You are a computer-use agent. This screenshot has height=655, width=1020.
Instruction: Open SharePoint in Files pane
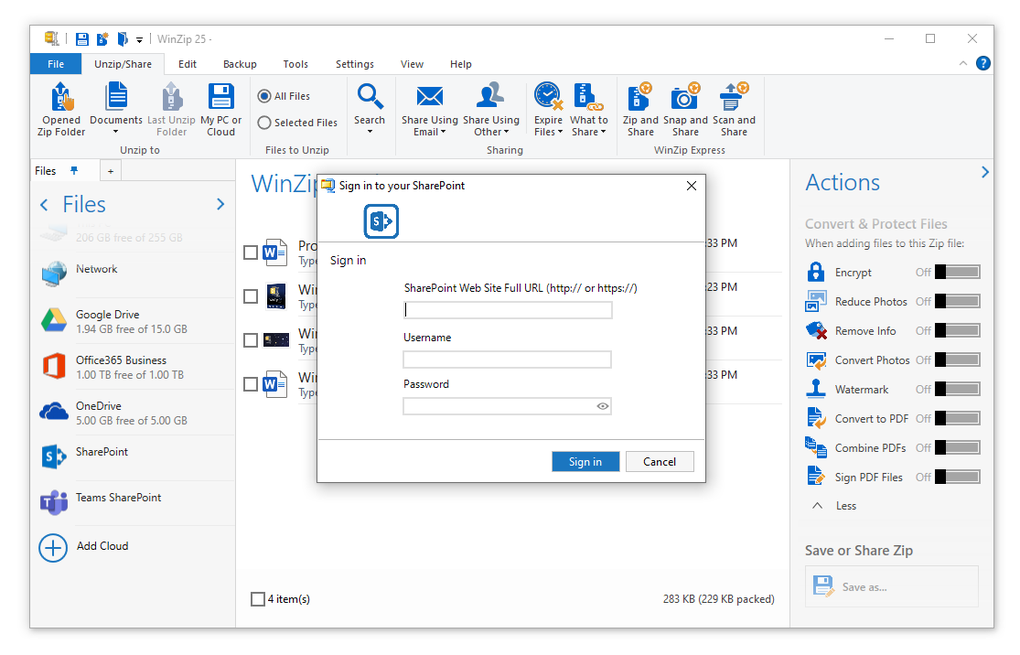(x=135, y=458)
